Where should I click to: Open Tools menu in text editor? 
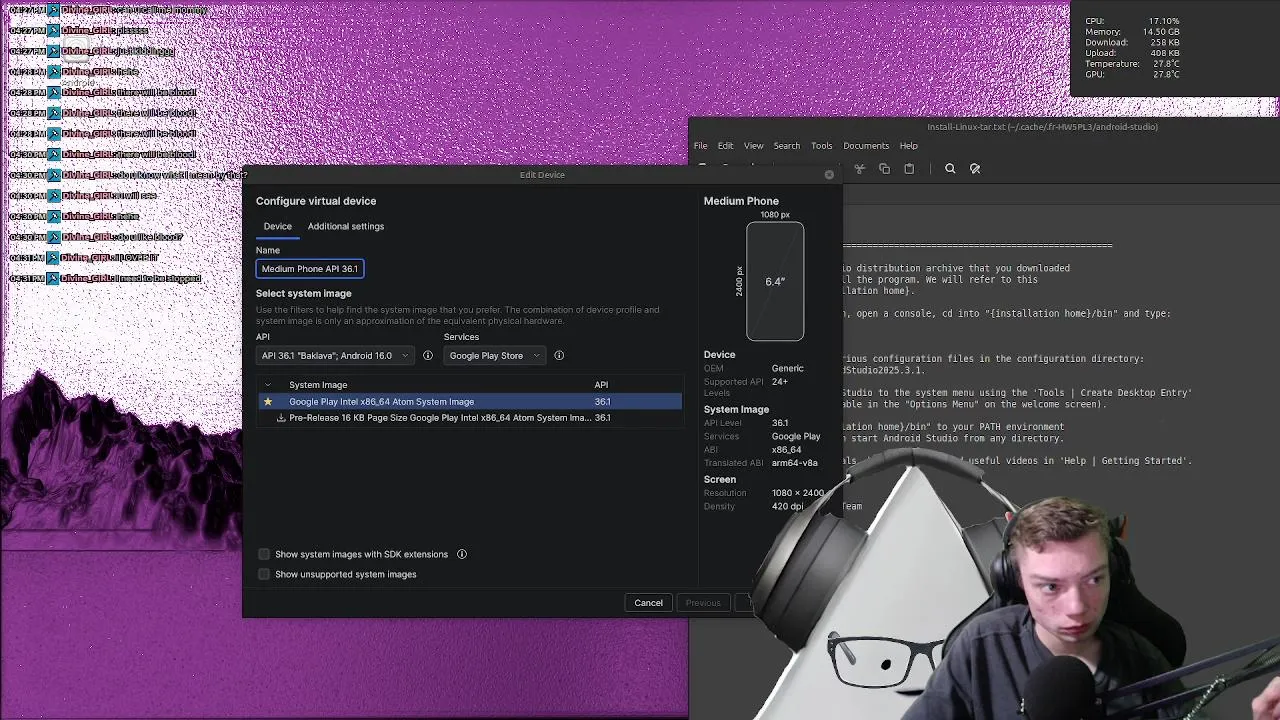click(x=821, y=146)
